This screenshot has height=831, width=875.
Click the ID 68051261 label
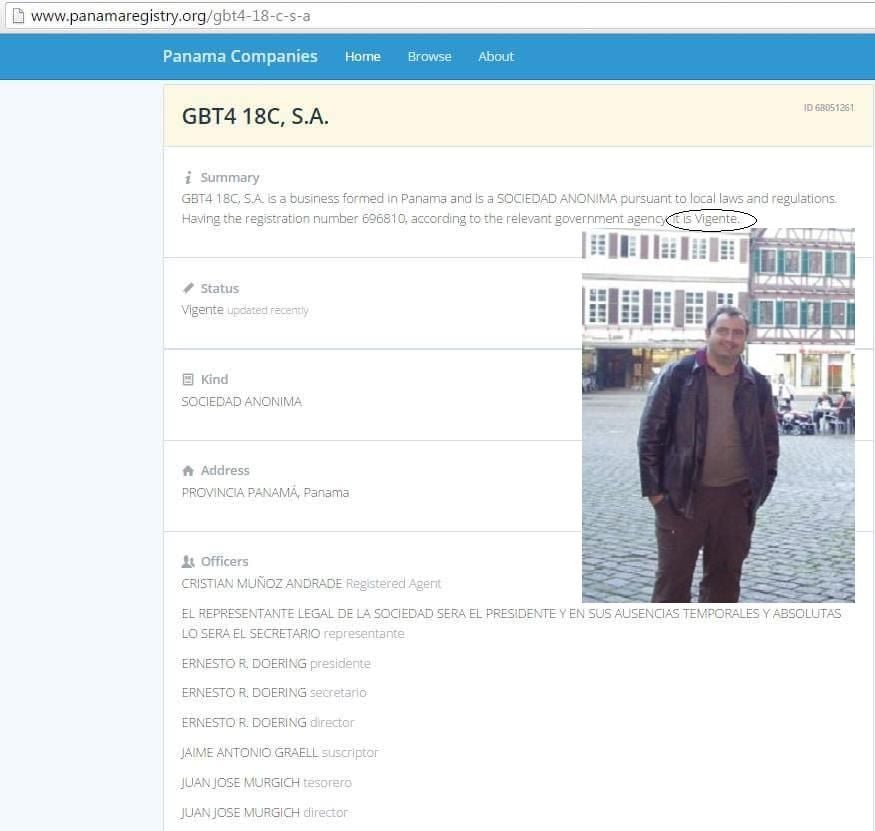point(828,108)
